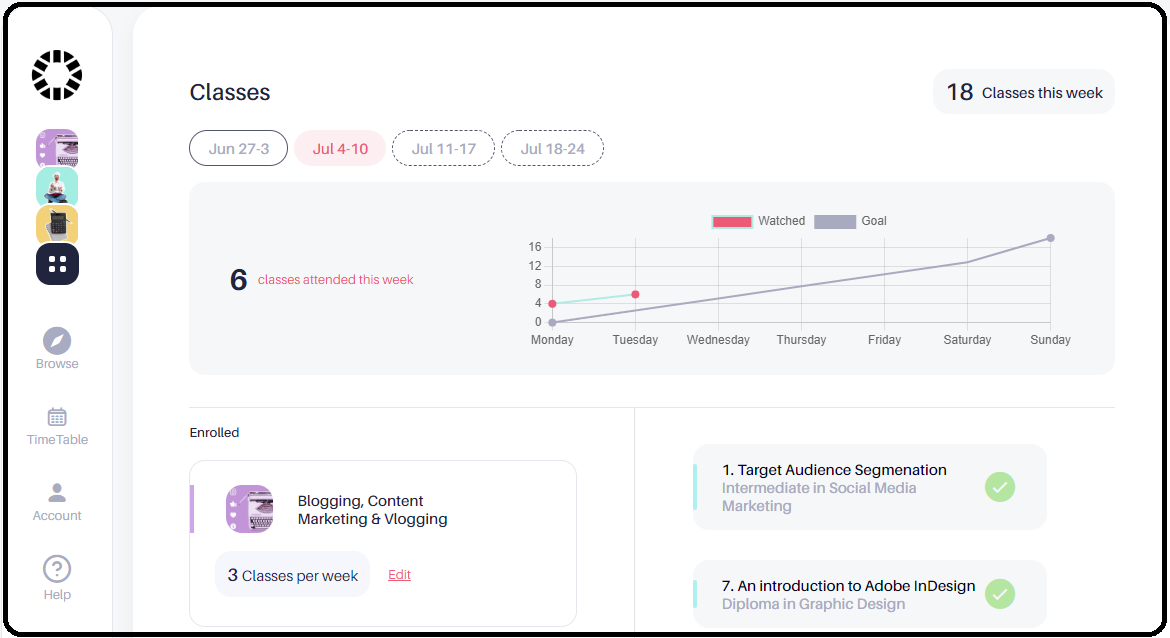Open the dark four-dot grid icon

click(57, 264)
